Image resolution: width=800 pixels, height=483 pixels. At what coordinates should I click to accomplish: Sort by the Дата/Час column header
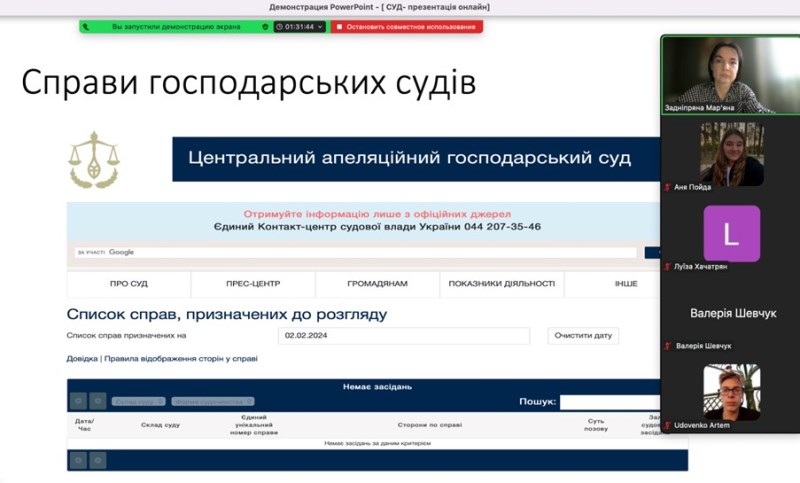point(84,425)
